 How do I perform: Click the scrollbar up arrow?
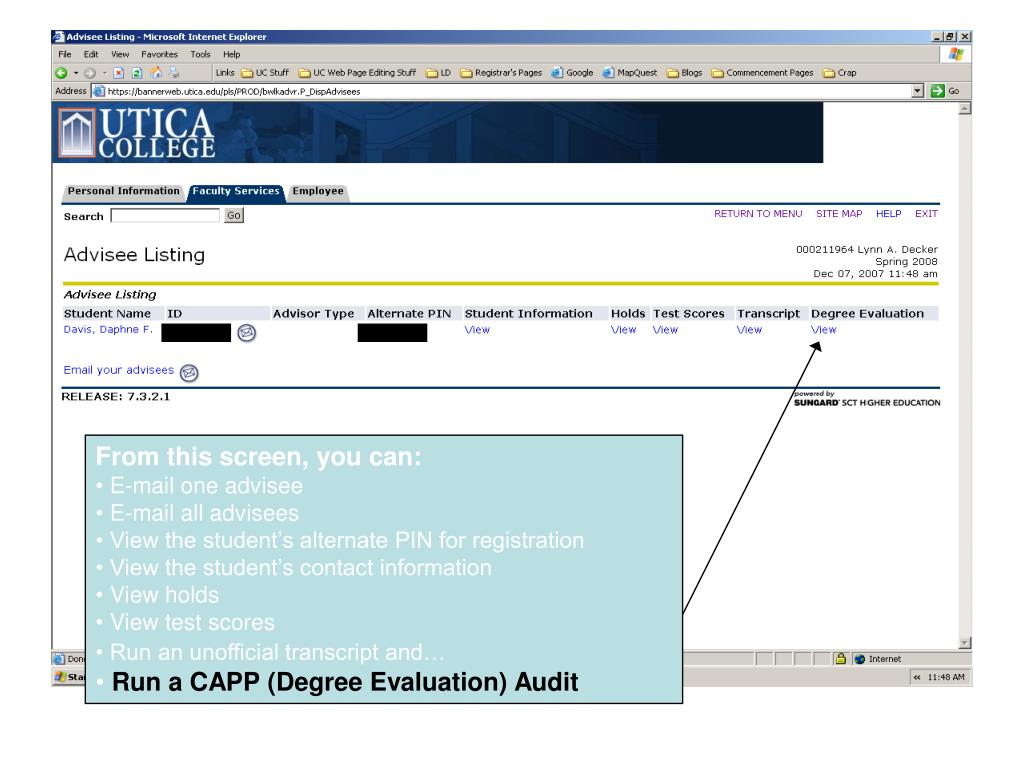point(965,108)
